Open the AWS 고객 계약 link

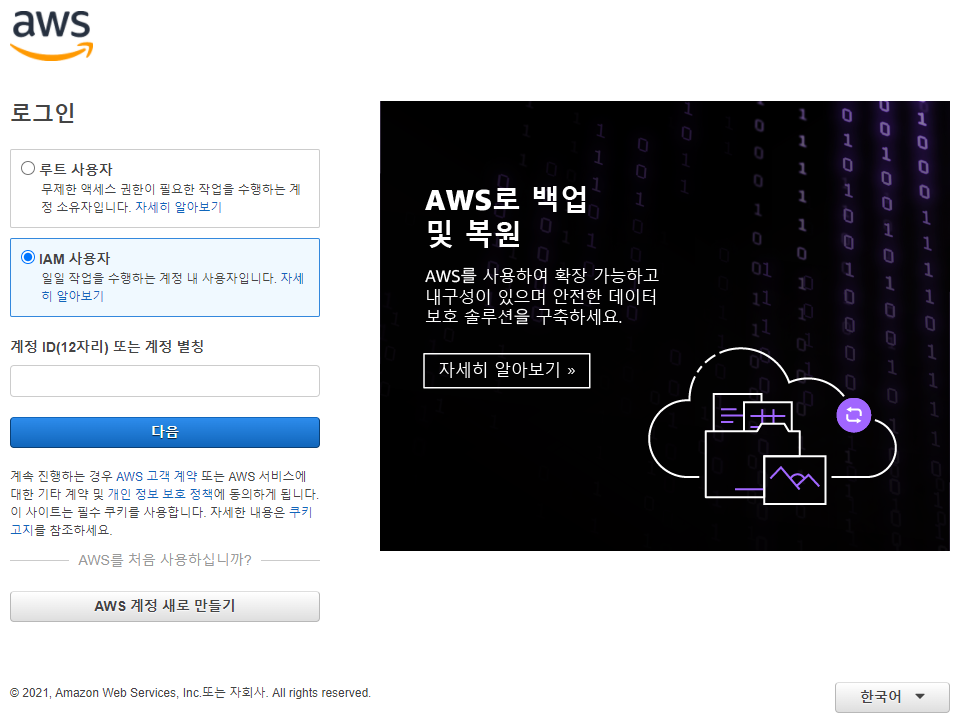click(157, 476)
